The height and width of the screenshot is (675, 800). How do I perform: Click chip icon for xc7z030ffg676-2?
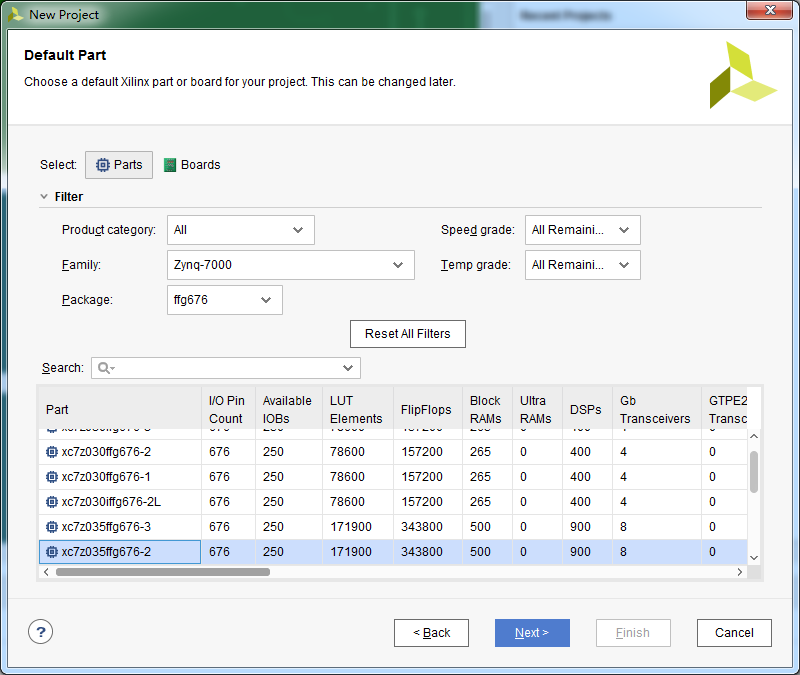click(x=52, y=452)
